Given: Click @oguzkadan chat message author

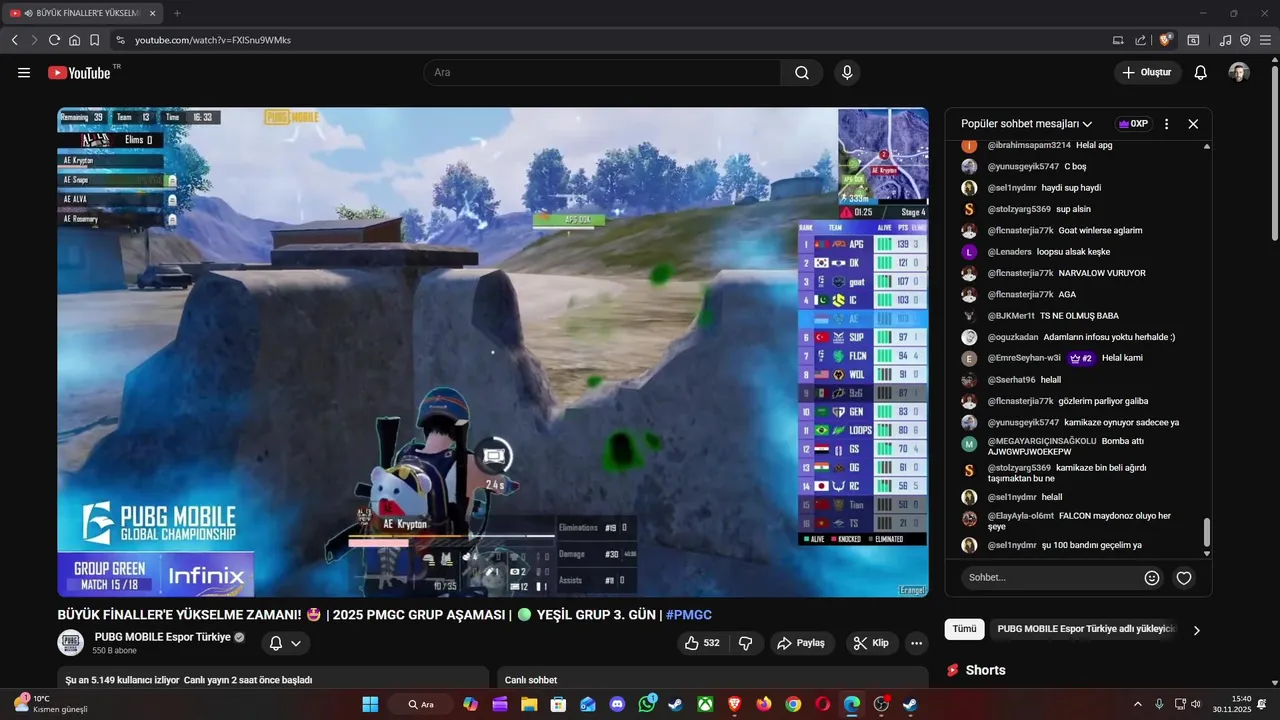Looking at the screenshot, I should (x=1013, y=337).
